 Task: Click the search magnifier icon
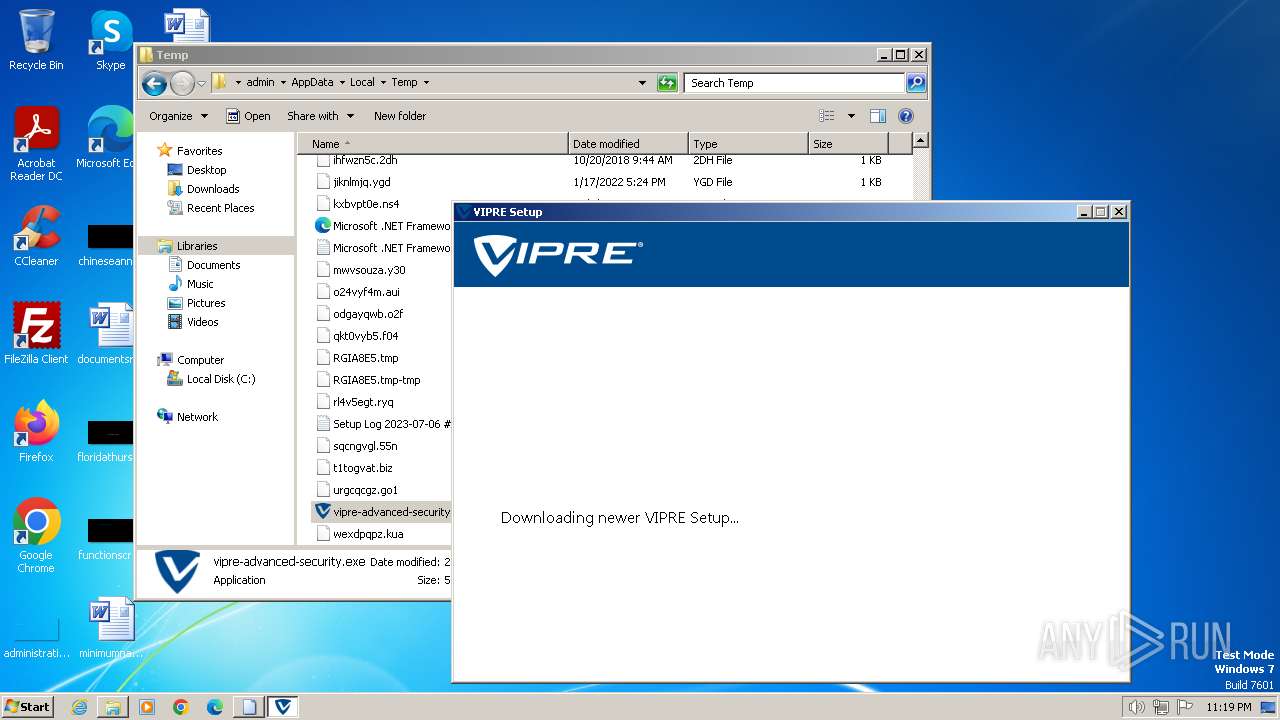[x=916, y=83]
